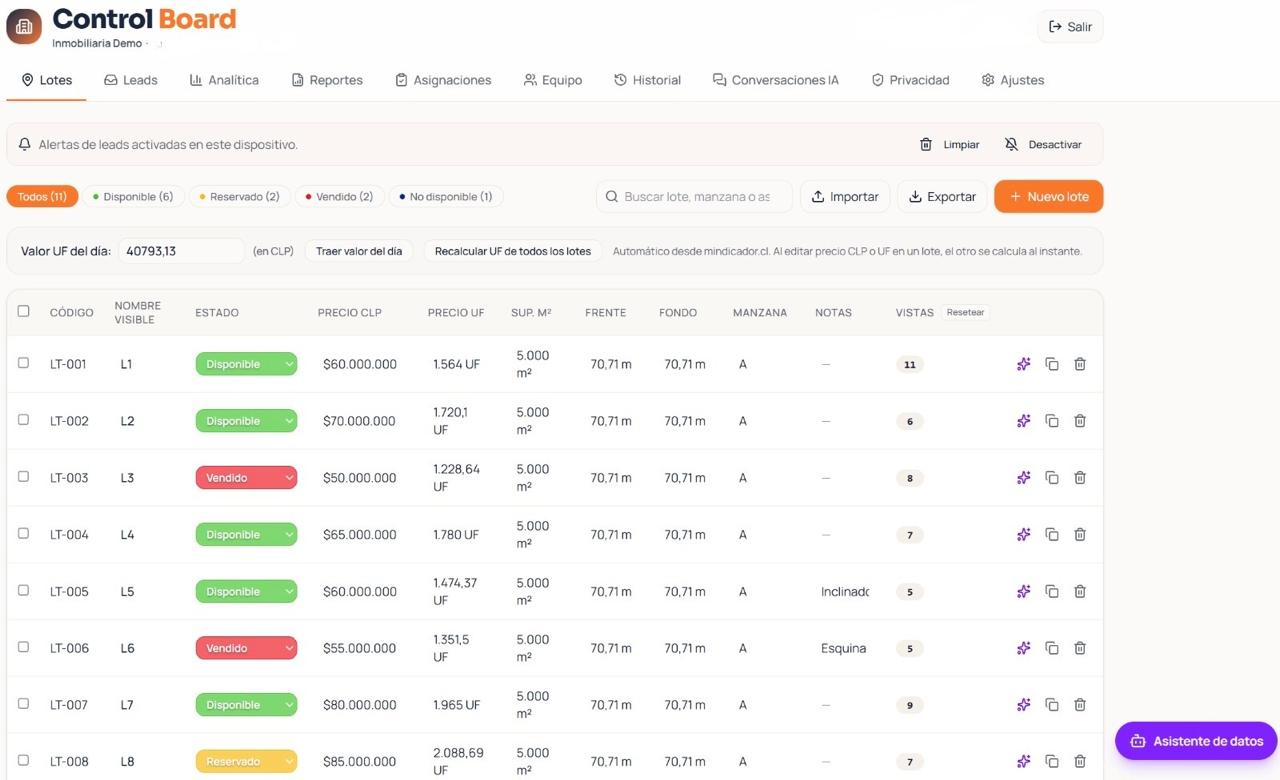
Task: Click the sparkle AI icon for LT-002
Action: pos(1023,421)
